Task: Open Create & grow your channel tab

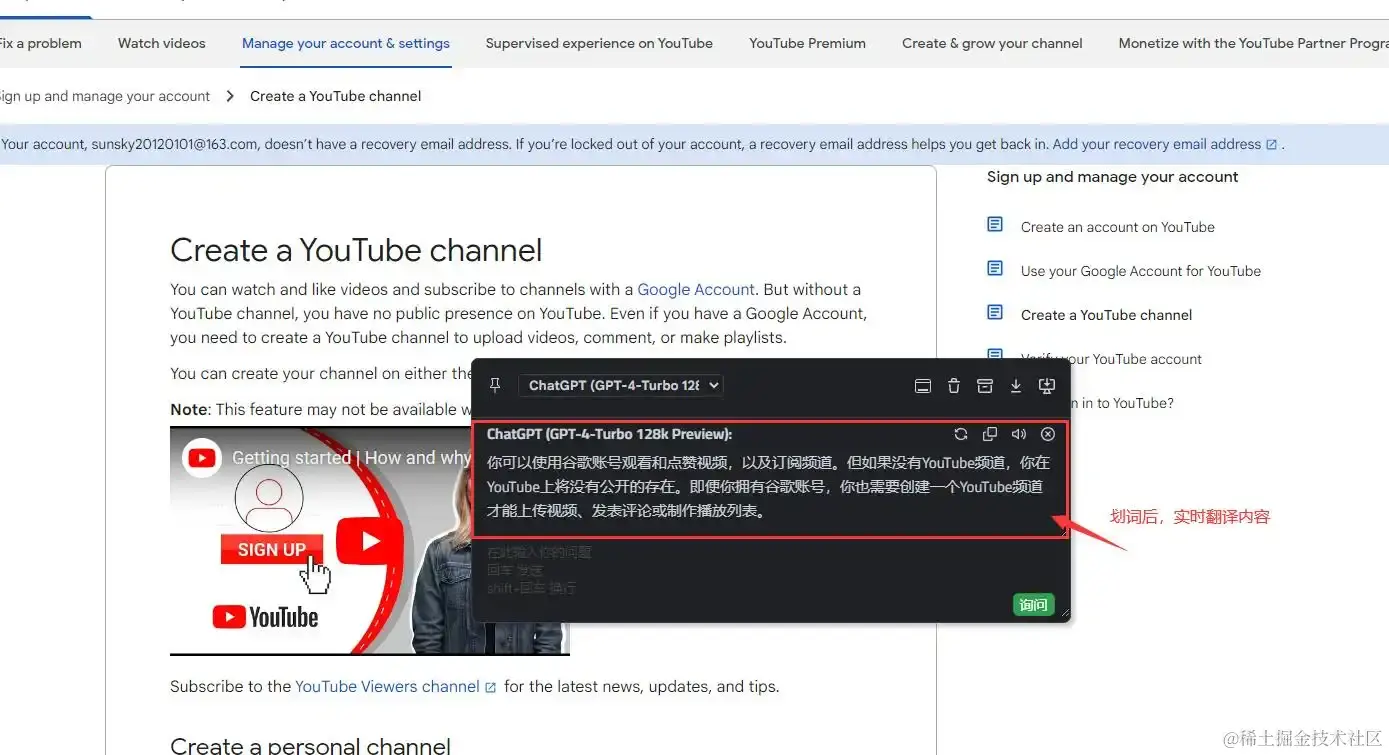Action: 992,43
